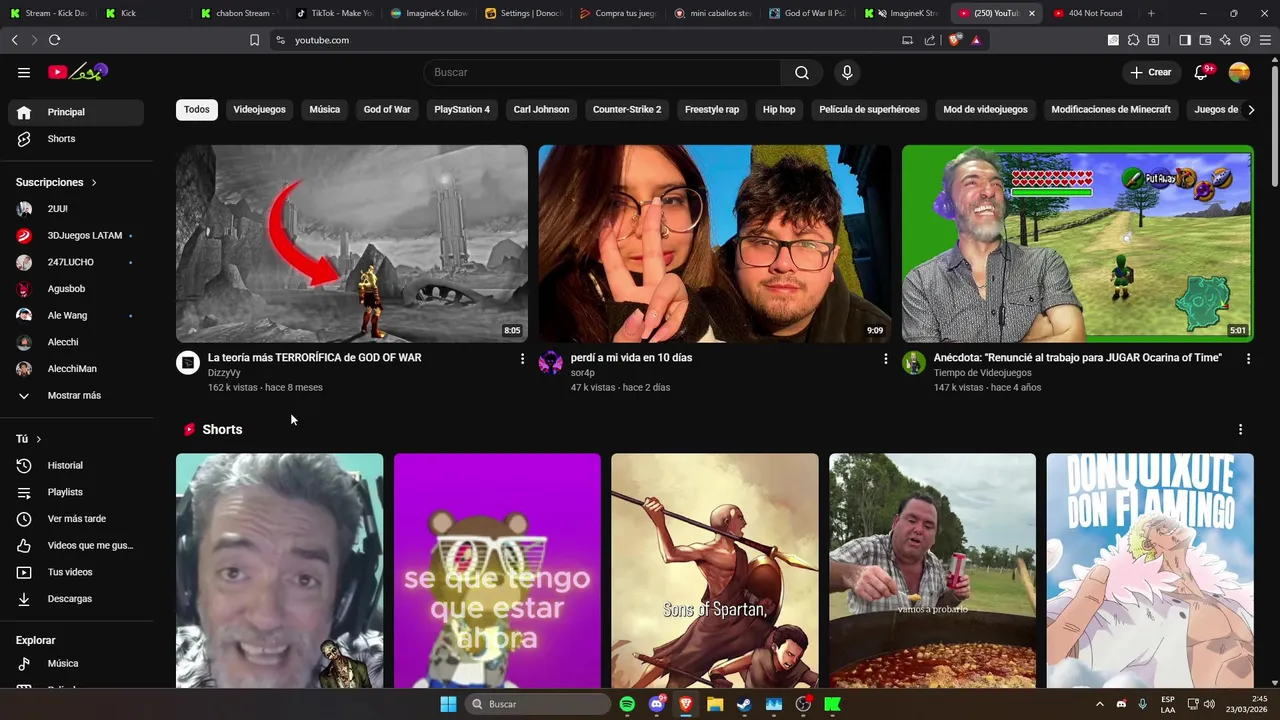The image size is (1280, 720).
Task: Click the YouTube logo
Action: click(78, 72)
